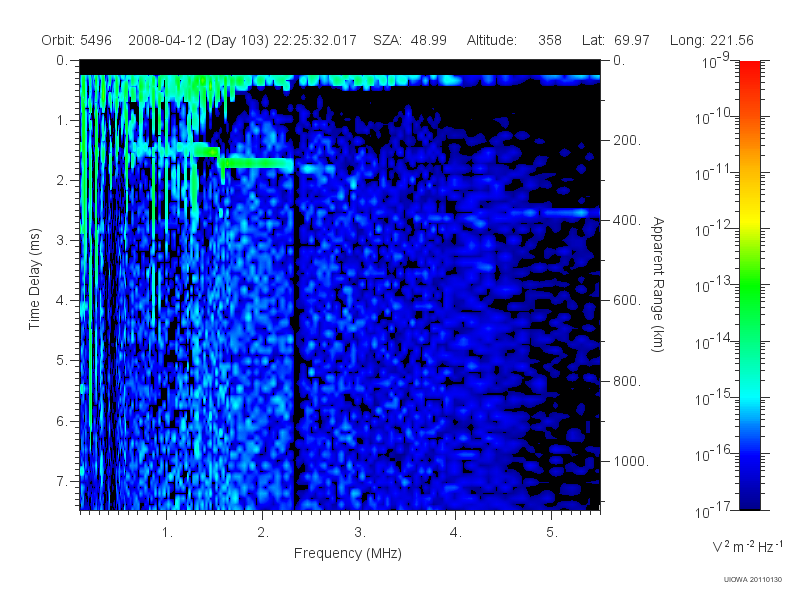Screen dimensions: 800x600
Task: Click the color scale label 10⁻⁹
Action: [x=715, y=61]
